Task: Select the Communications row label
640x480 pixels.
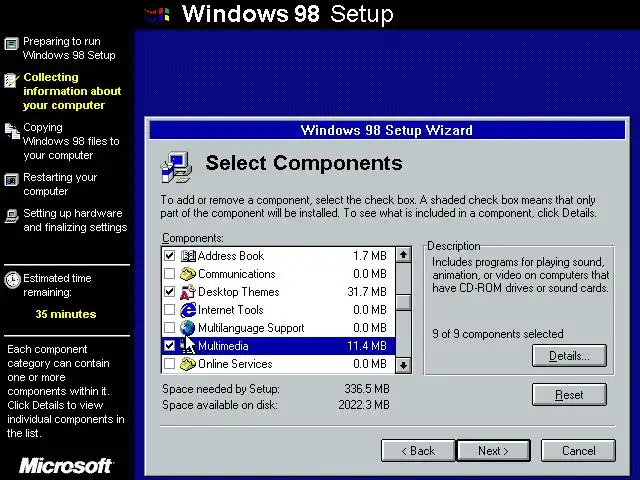Action: point(237,274)
